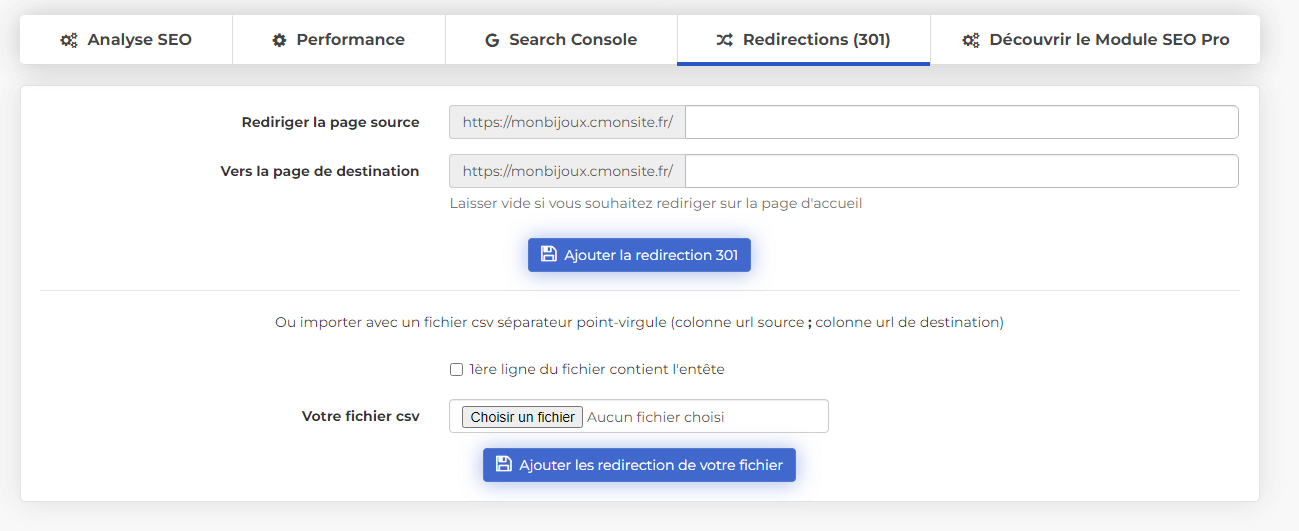The height and width of the screenshot is (531, 1299).
Task: Click the gears icon beside Découvrir le Module SEO Pro
Action: 971,40
